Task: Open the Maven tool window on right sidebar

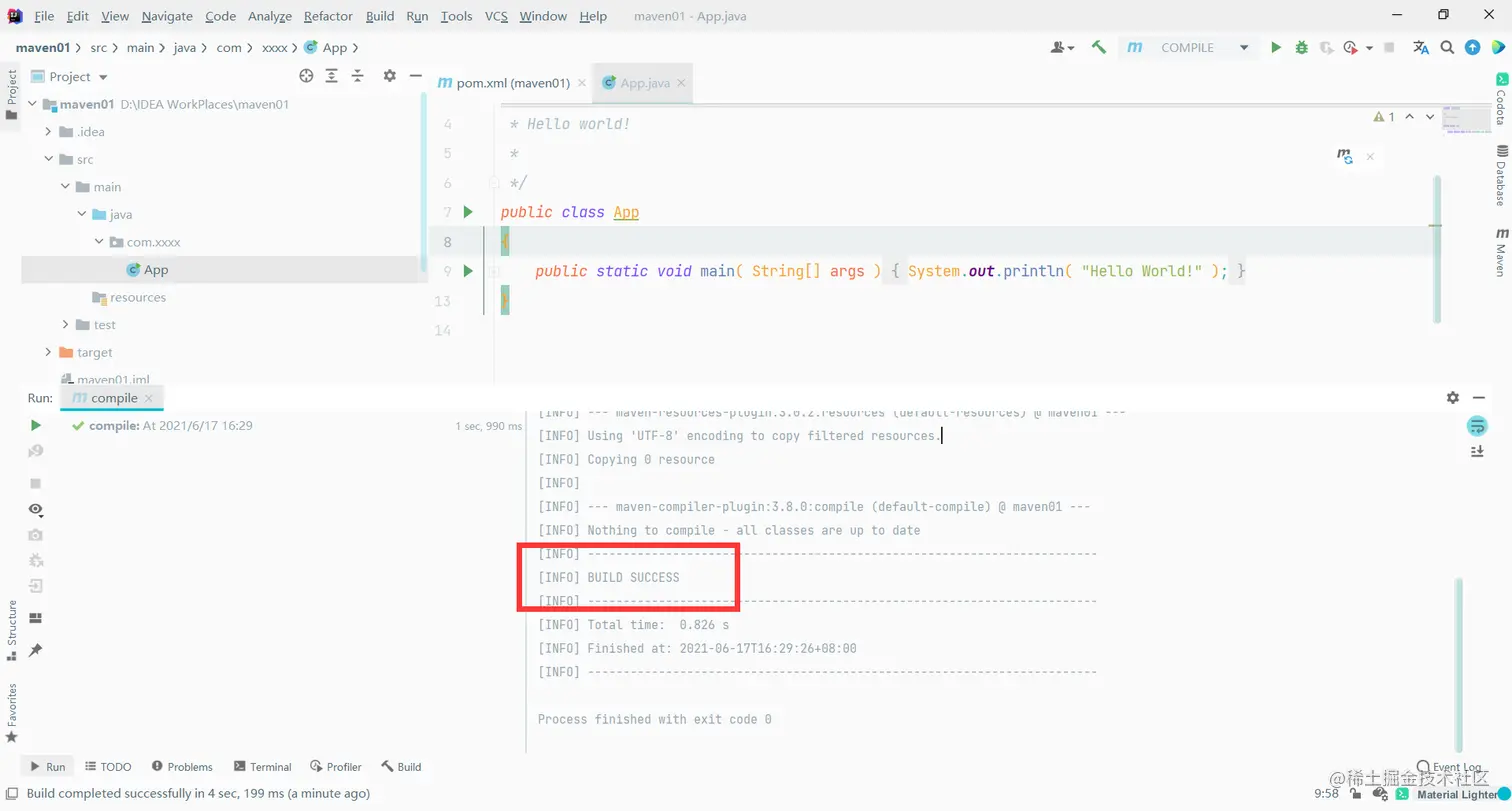Action: 1501,250
